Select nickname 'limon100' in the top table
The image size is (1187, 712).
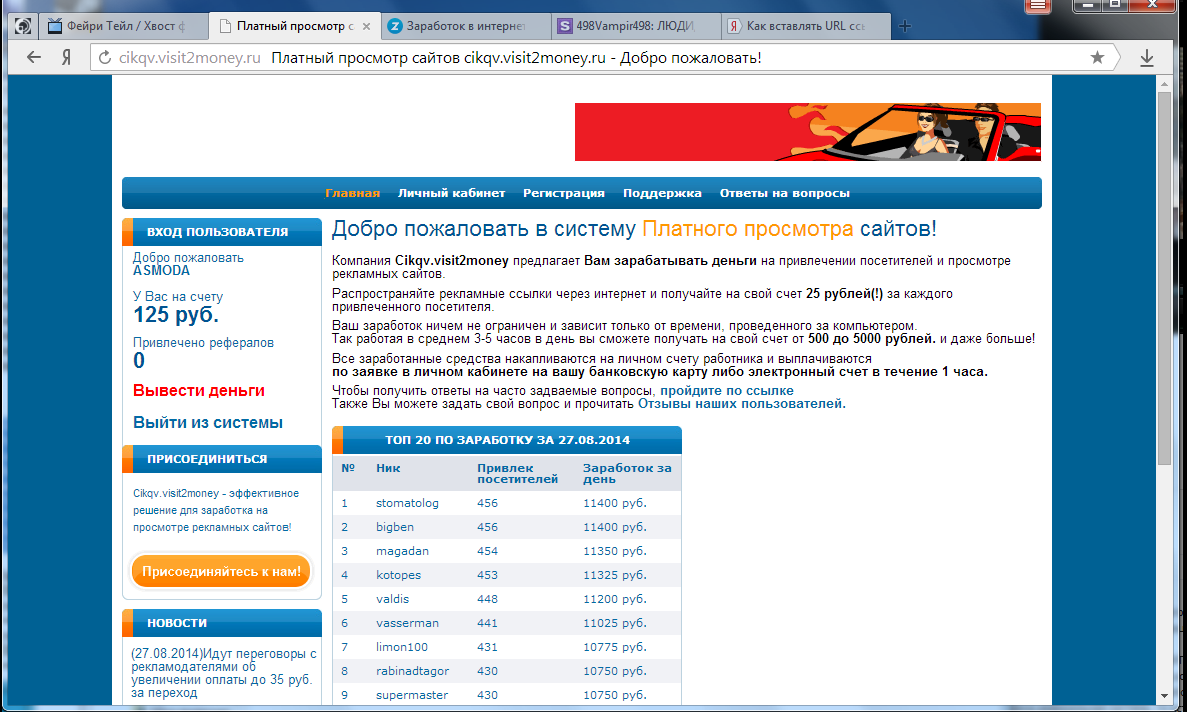[401, 647]
